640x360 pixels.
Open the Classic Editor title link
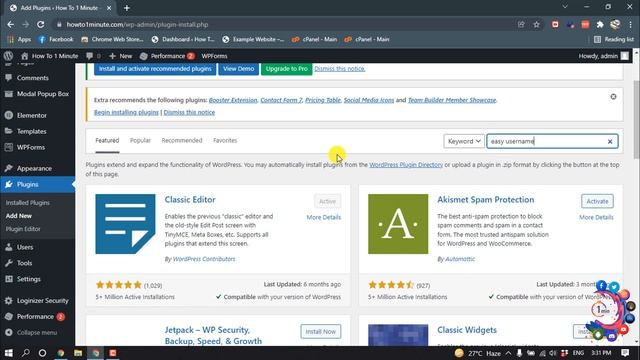pyautogui.click(x=190, y=200)
